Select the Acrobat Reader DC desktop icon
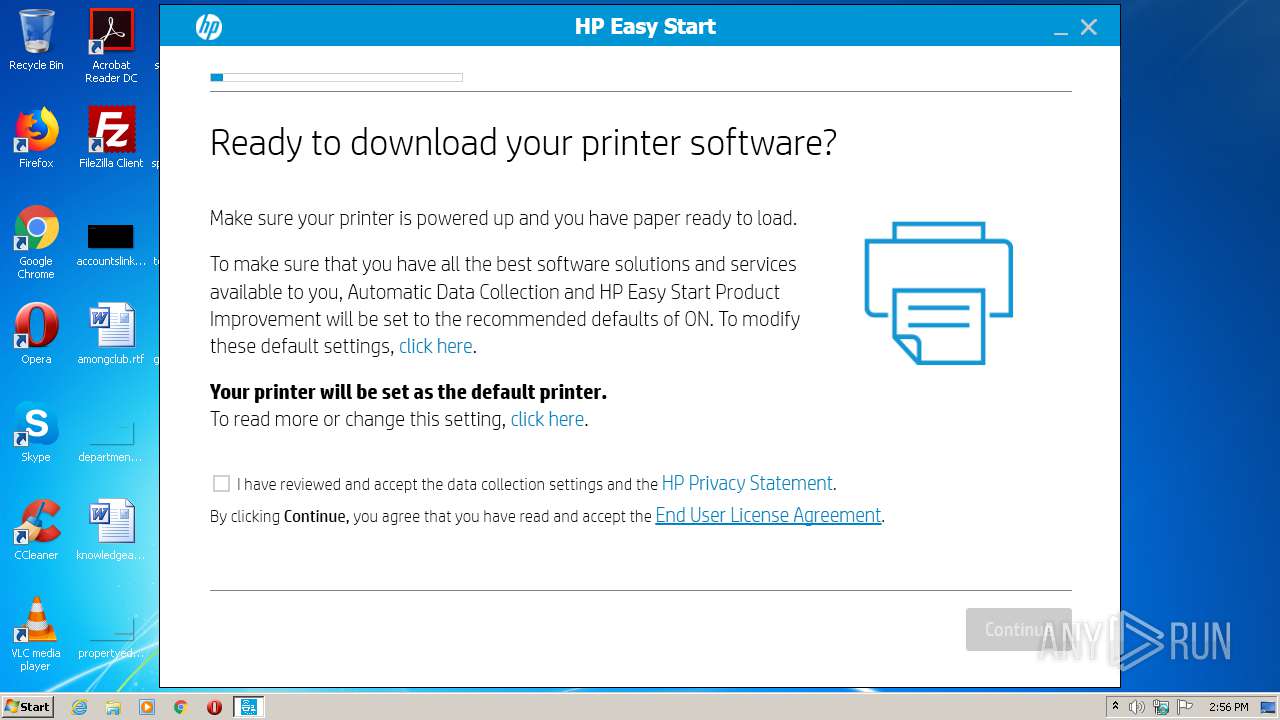 [x=111, y=46]
